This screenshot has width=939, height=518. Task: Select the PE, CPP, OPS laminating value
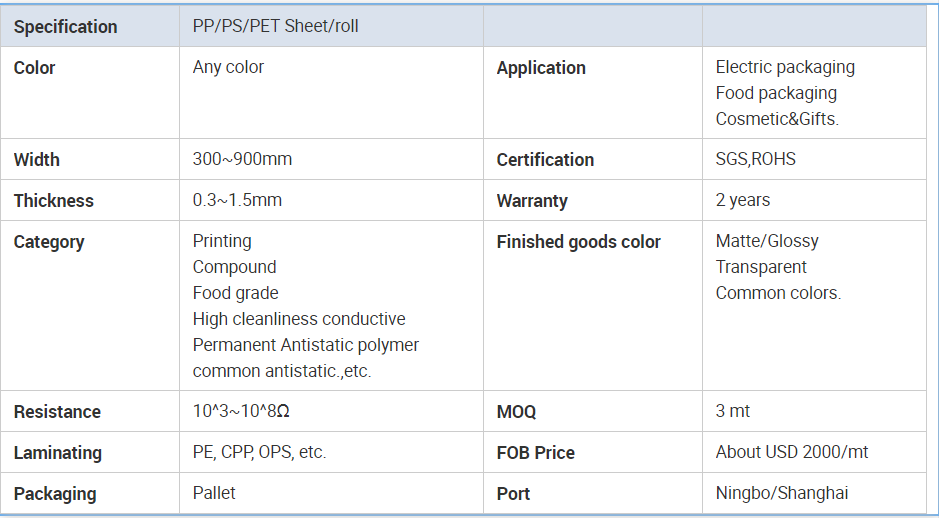pos(259,452)
